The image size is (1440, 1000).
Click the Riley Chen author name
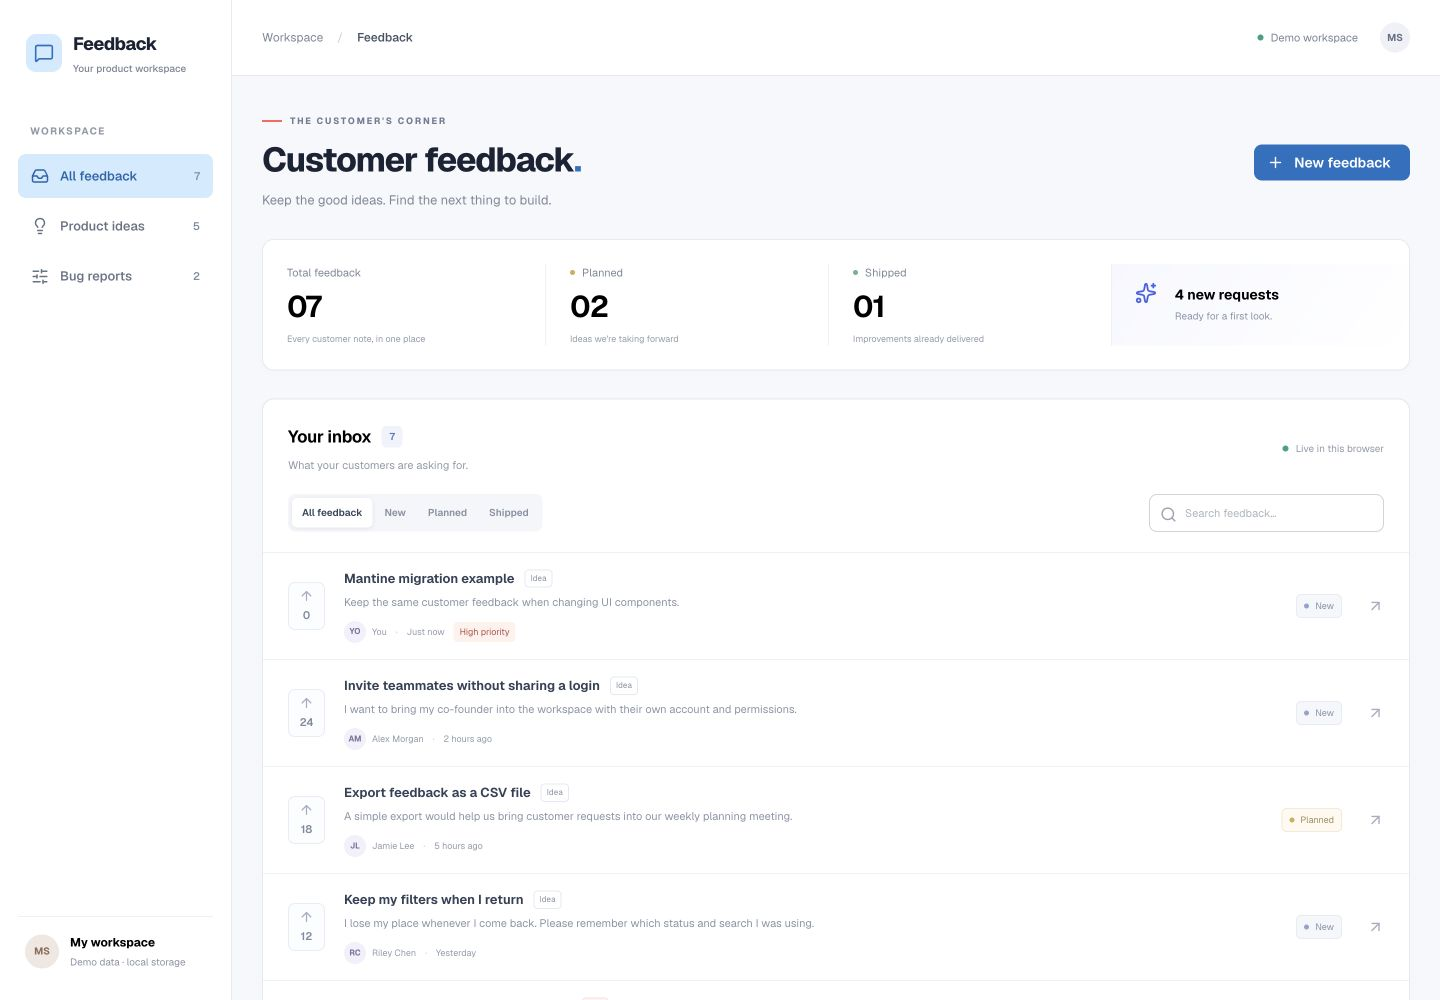point(394,953)
